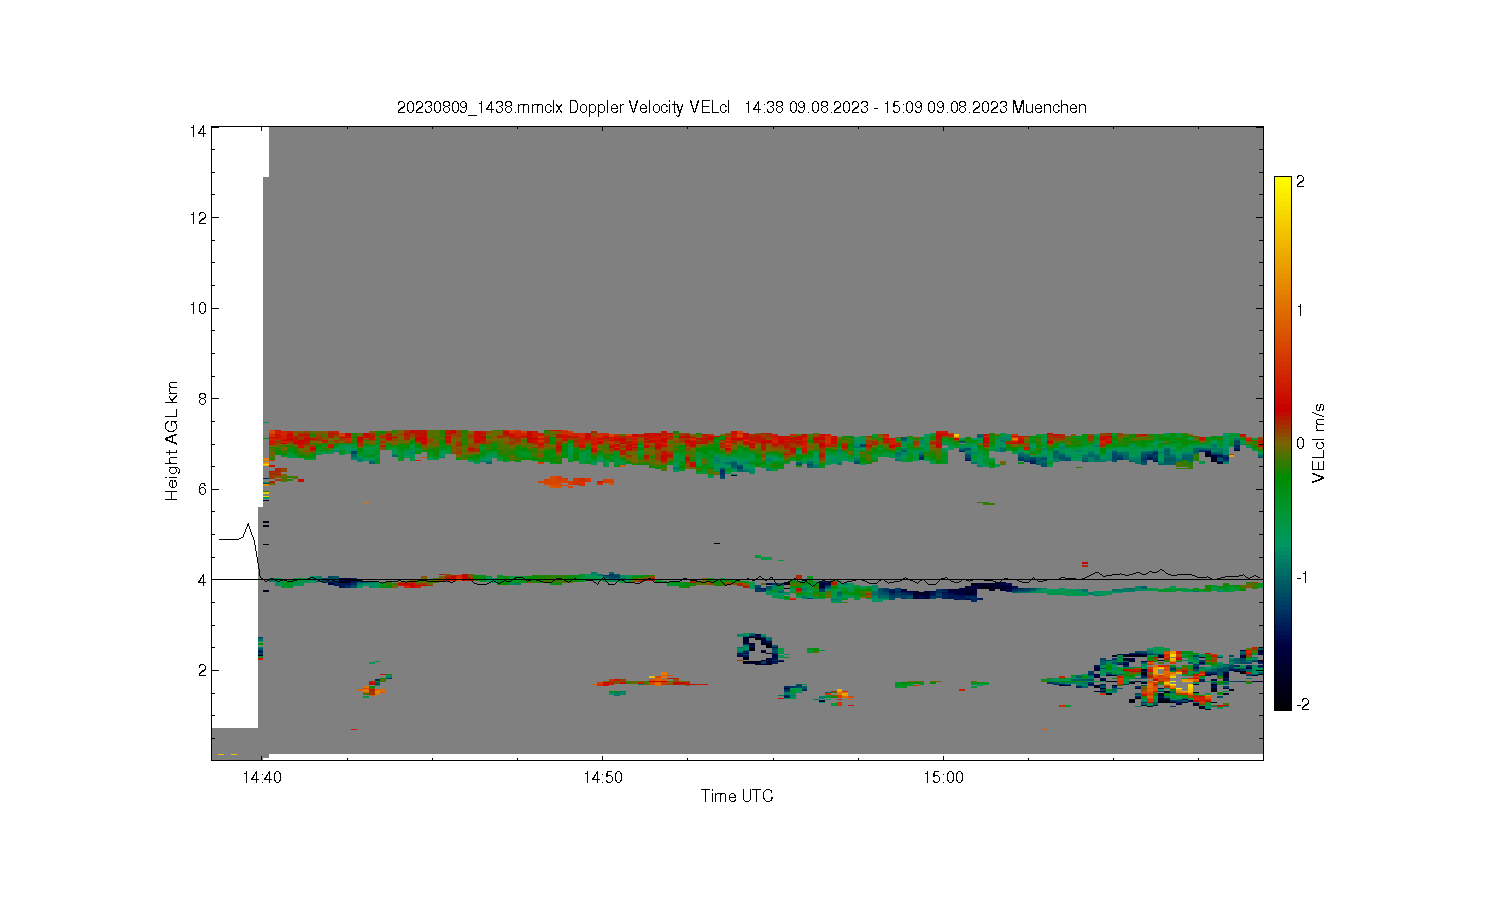Screen dimensions: 1500x900
Task: Click the black line peak before 14:40
Action: (248, 525)
